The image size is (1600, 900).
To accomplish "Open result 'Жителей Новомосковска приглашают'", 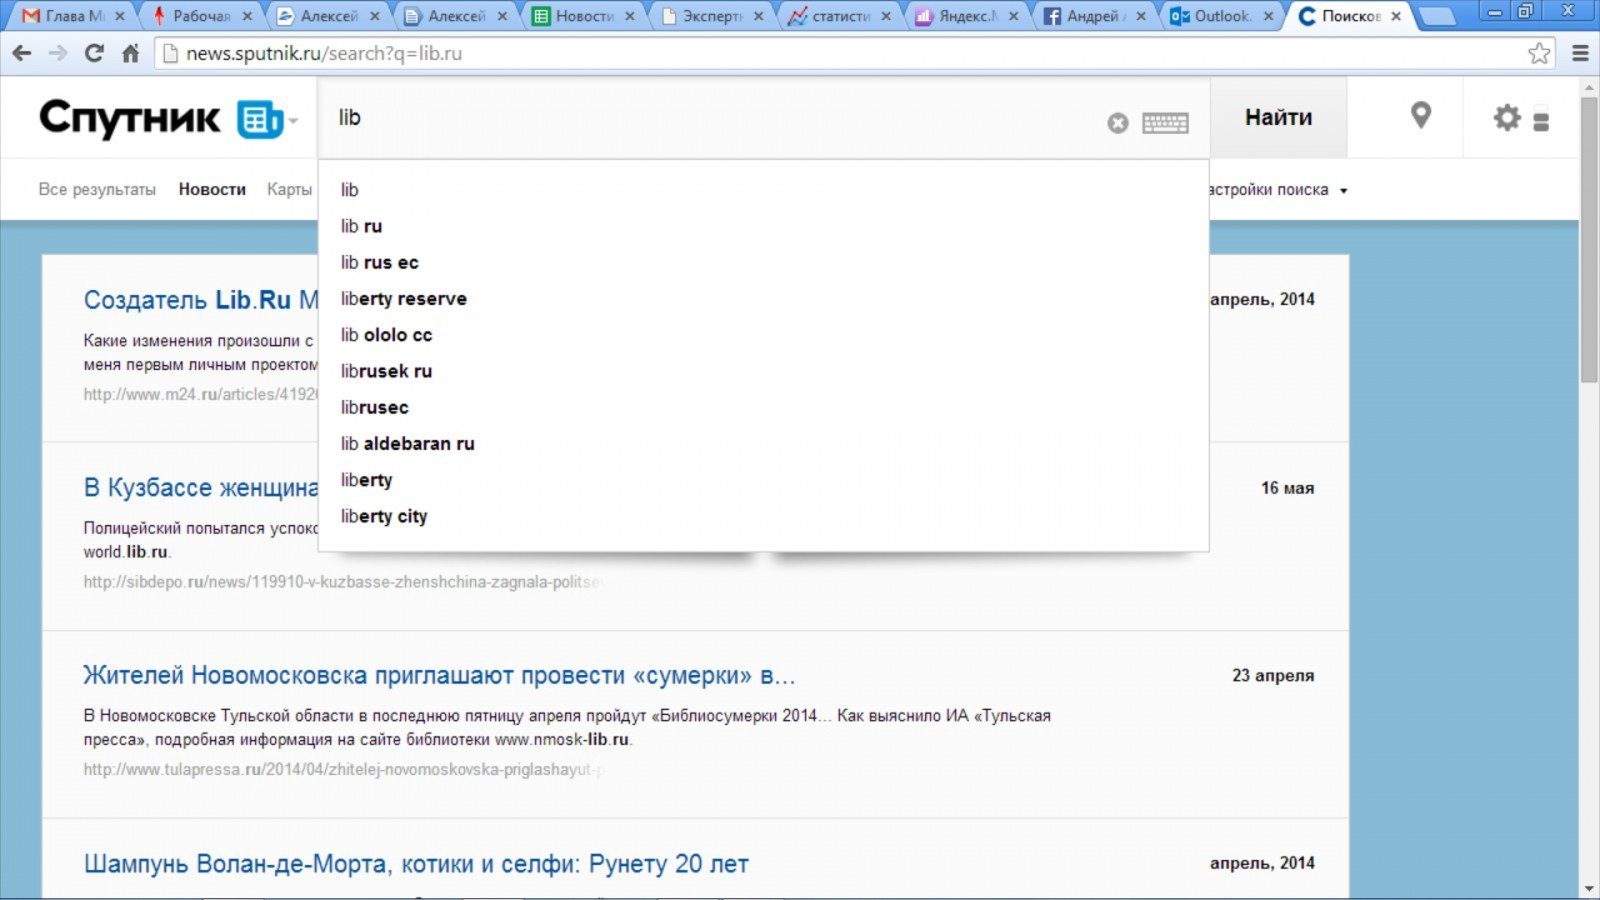I will (439, 675).
